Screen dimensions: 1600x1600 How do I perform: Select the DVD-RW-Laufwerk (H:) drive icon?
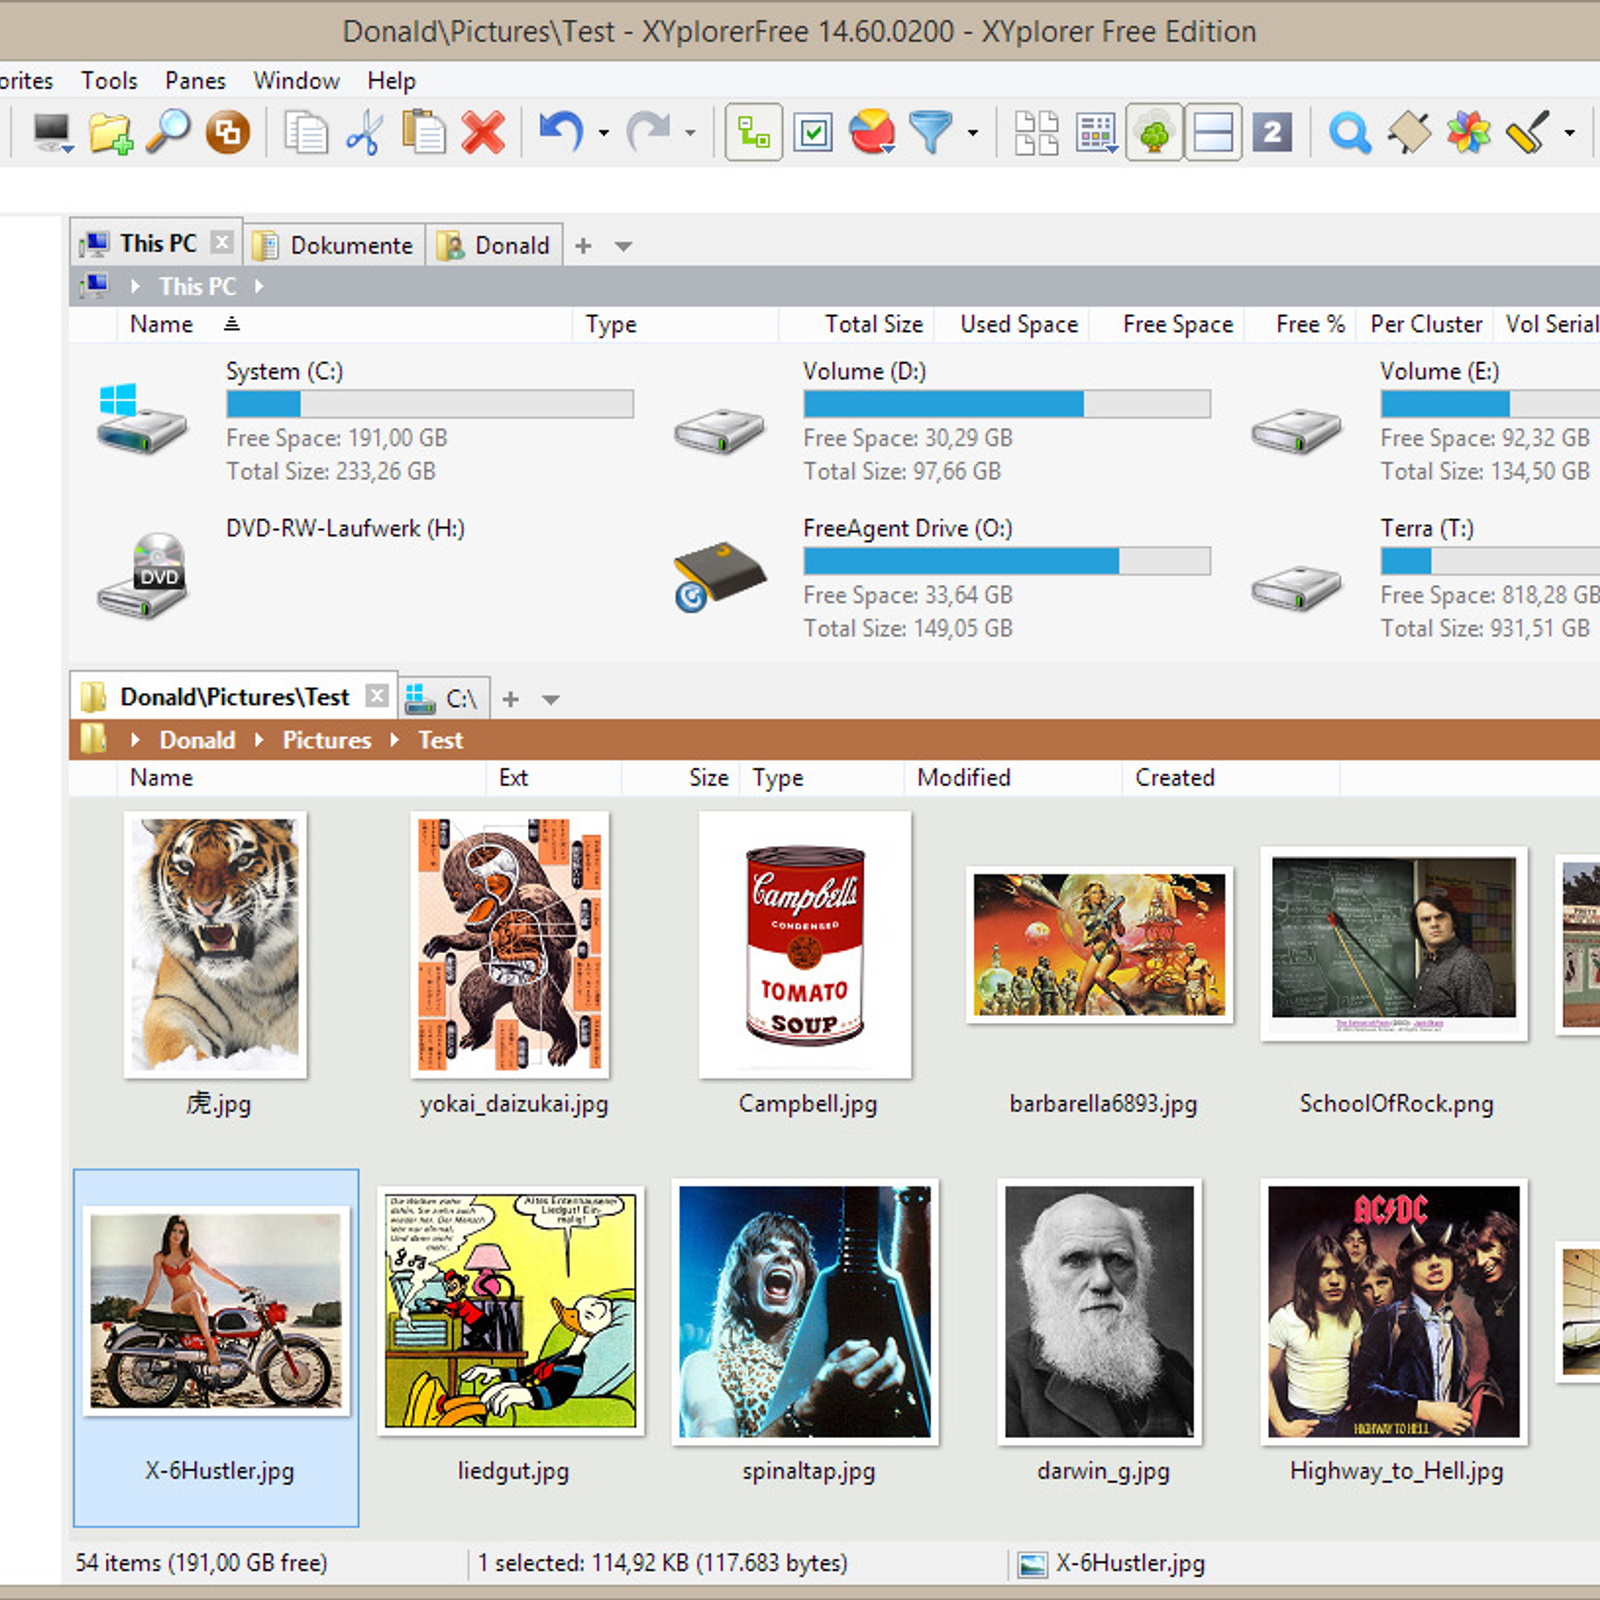click(x=142, y=575)
